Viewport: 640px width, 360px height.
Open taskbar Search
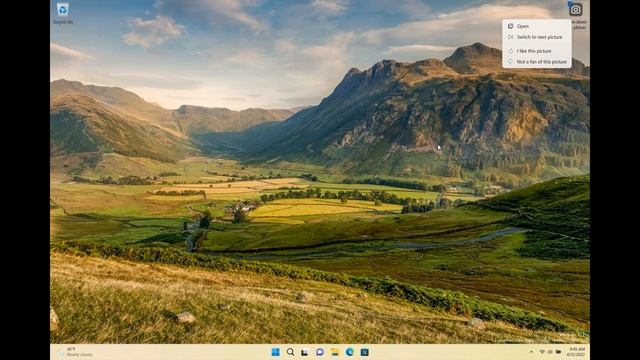pyautogui.click(x=290, y=352)
